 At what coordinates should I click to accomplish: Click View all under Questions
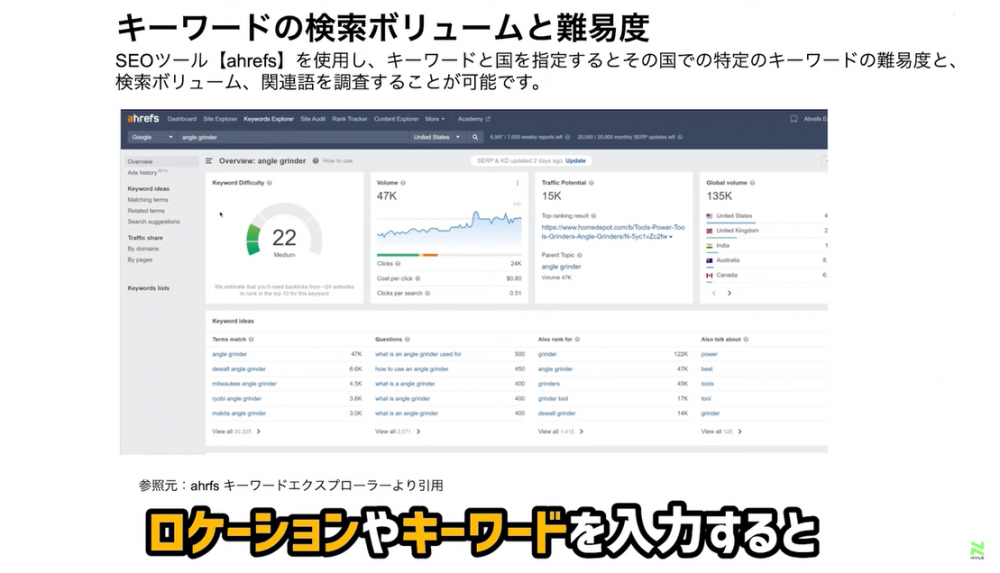[x=397, y=432]
